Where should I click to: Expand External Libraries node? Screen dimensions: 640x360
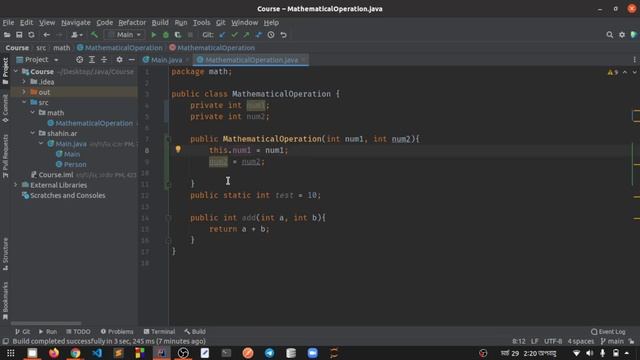coord(16,185)
